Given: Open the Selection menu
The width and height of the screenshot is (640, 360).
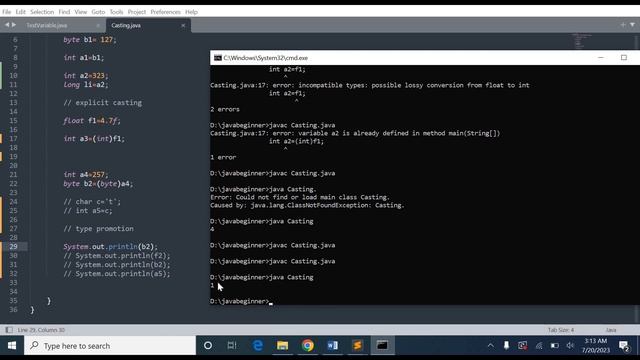Looking at the screenshot, I should point(42,12).
